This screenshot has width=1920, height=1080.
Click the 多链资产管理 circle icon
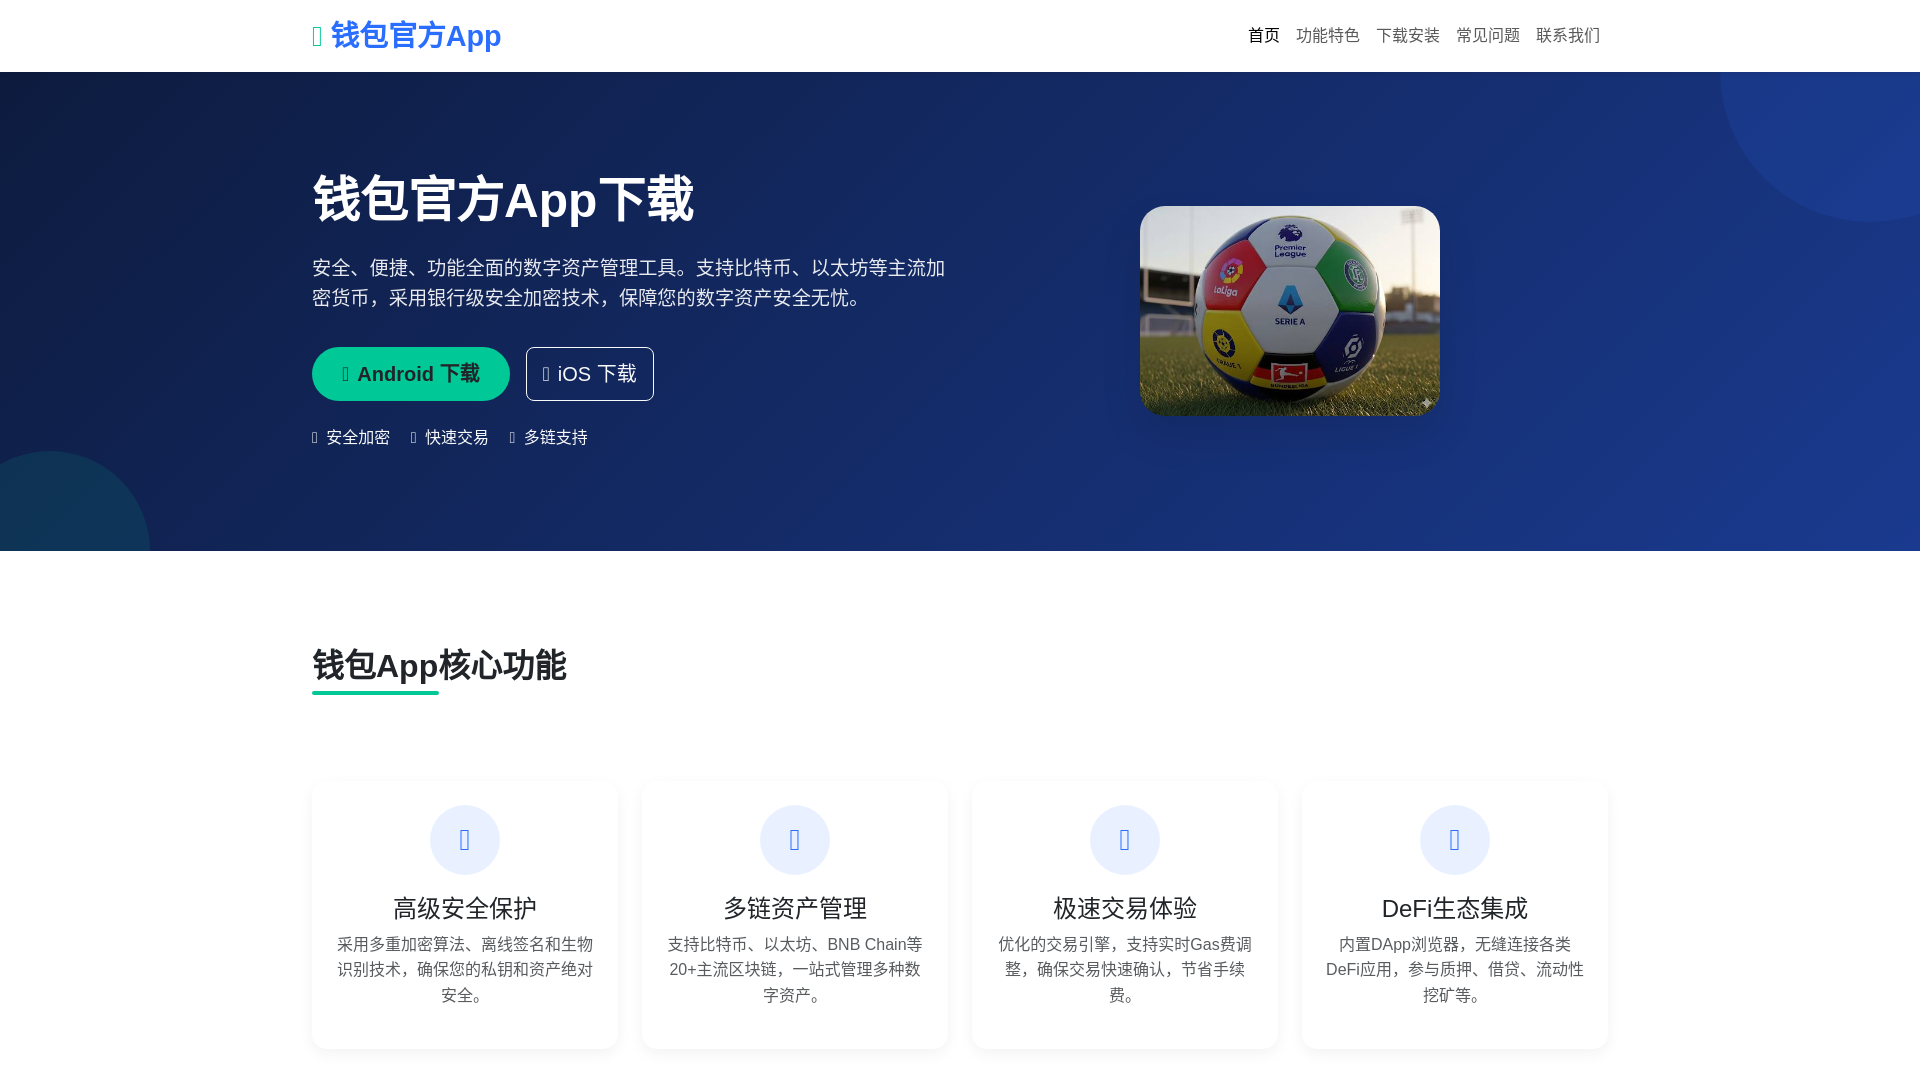(x=795, y=840)
